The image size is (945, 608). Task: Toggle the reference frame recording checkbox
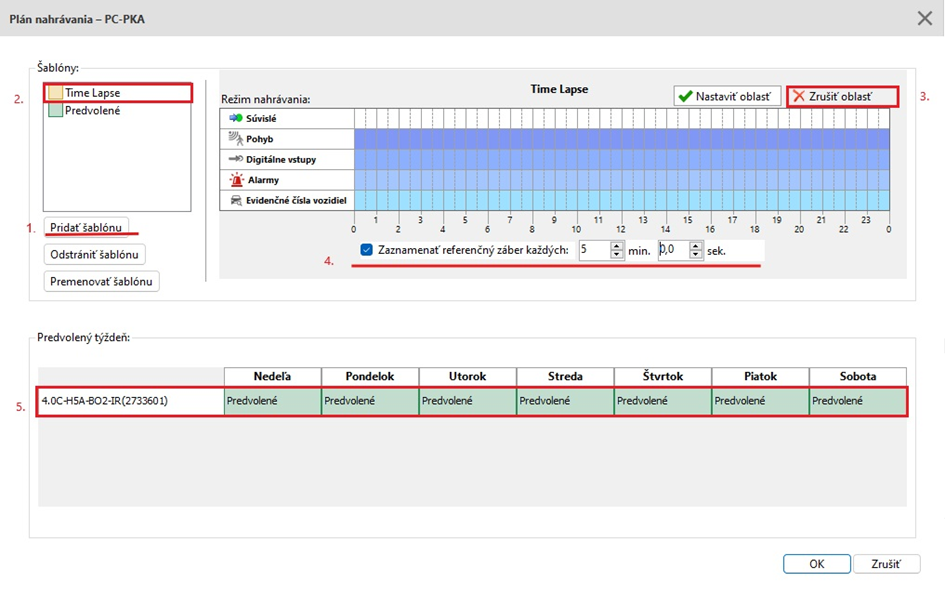pos(367,250)
